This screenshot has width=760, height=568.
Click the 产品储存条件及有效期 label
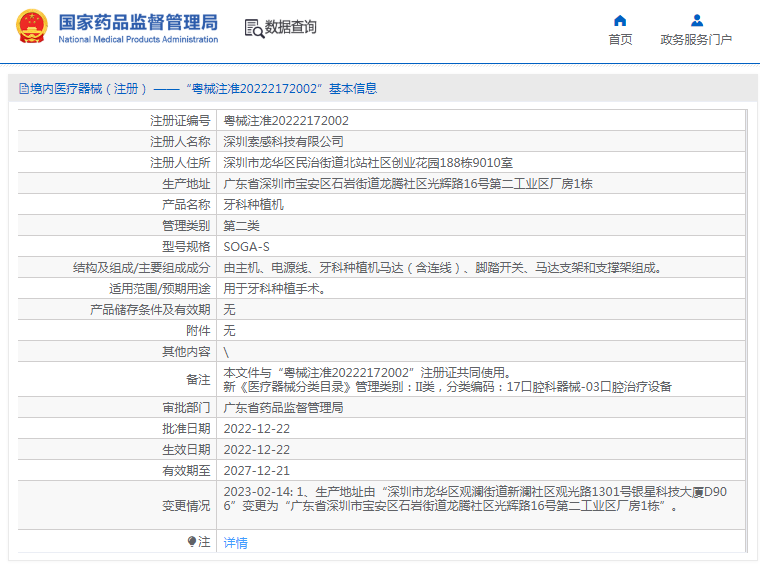[150, 310]
